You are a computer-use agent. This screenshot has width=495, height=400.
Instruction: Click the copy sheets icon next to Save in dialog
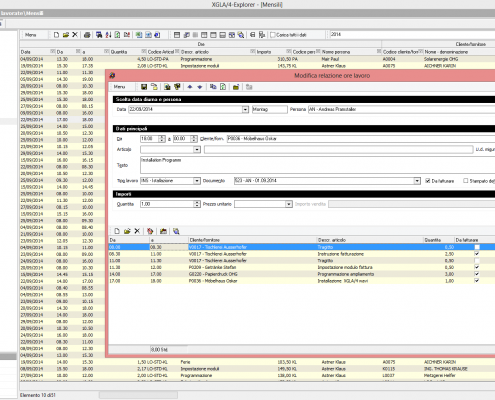[x=154, y=87]
